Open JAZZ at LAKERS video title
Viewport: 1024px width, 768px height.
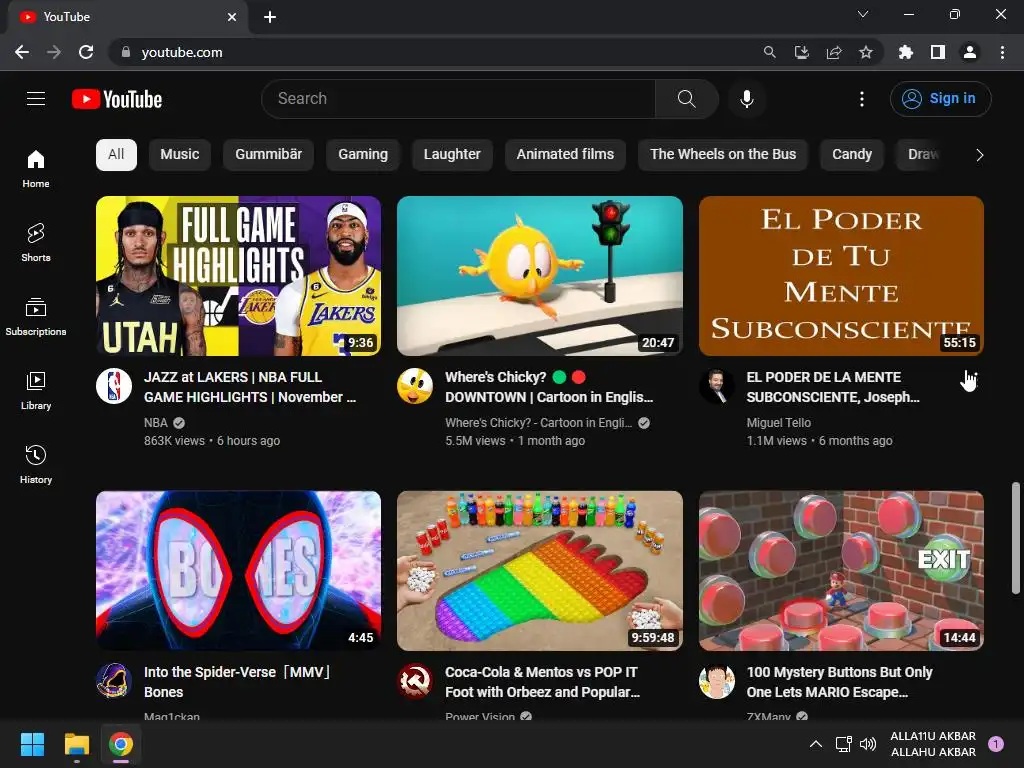click(x=249, y=387)
